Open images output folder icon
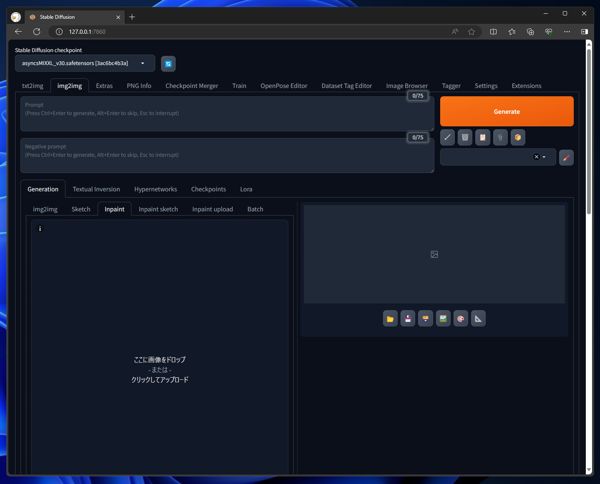 (x=390, y=319)
